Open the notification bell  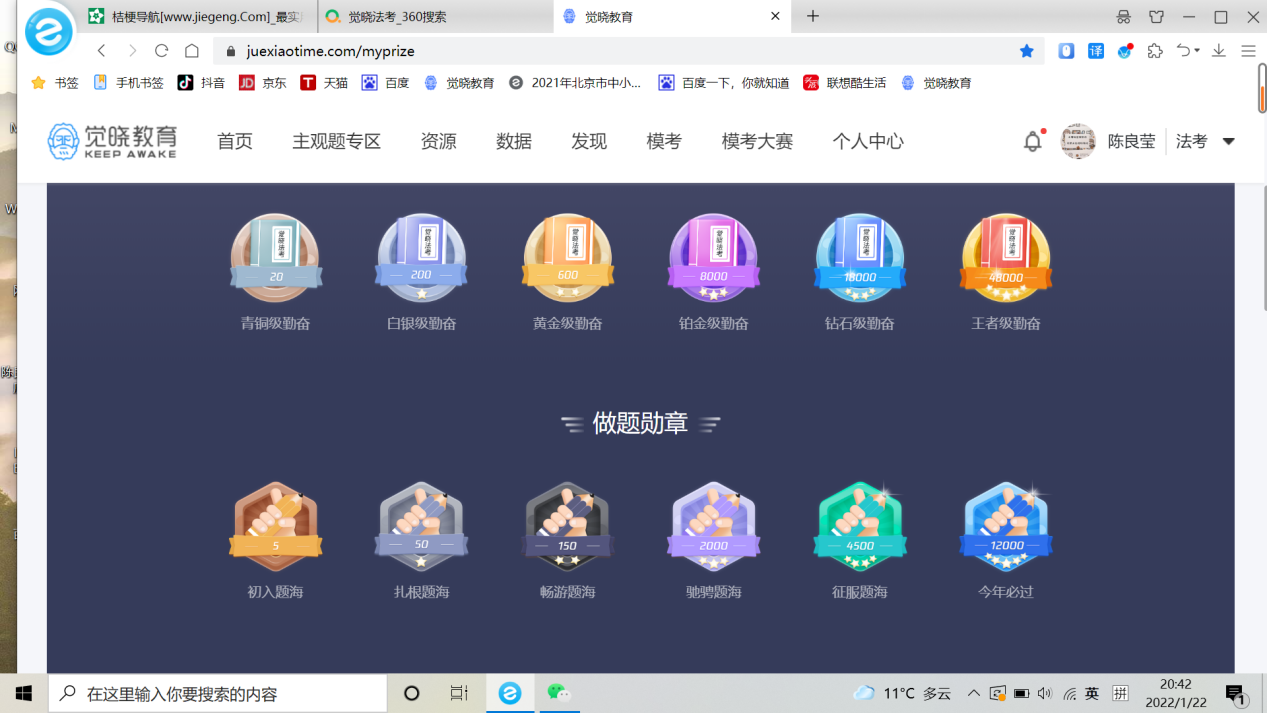1033,141
